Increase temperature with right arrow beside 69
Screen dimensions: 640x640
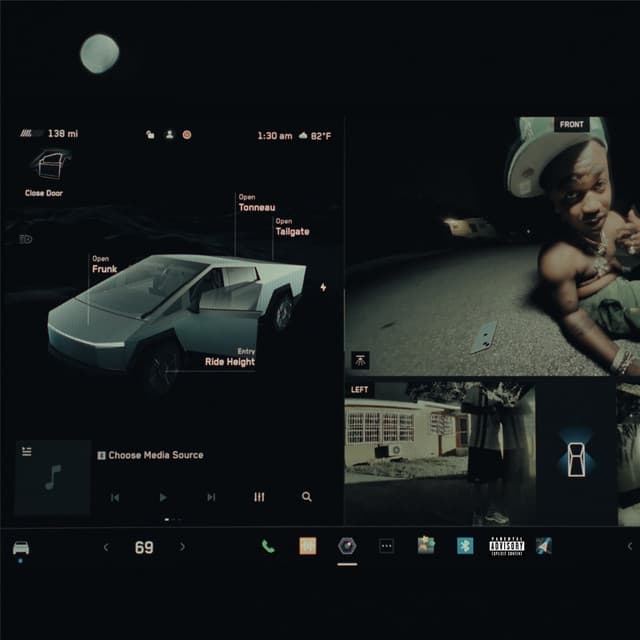tap(182, 547)
